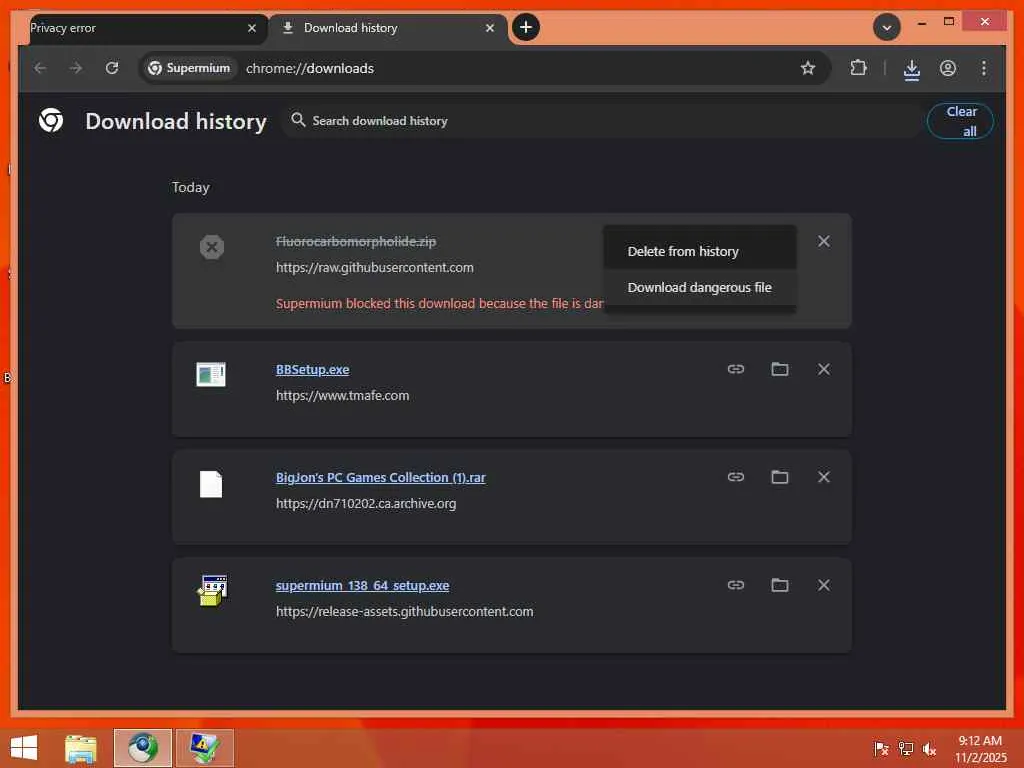The width and height of the screenshot is (1024, 768).
Task: Click the https://raw.githubusercontent.com source text
Action: coord(375,268)
